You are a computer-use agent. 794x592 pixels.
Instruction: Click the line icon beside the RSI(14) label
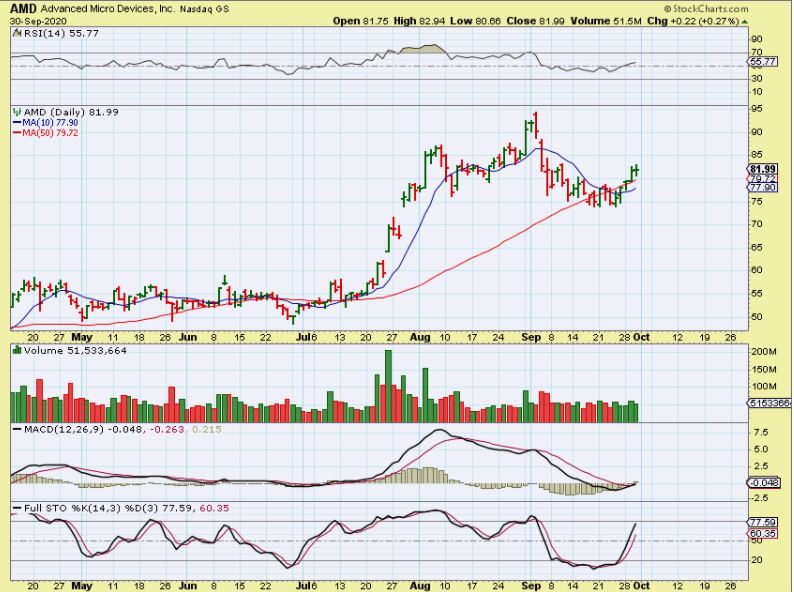17,33
